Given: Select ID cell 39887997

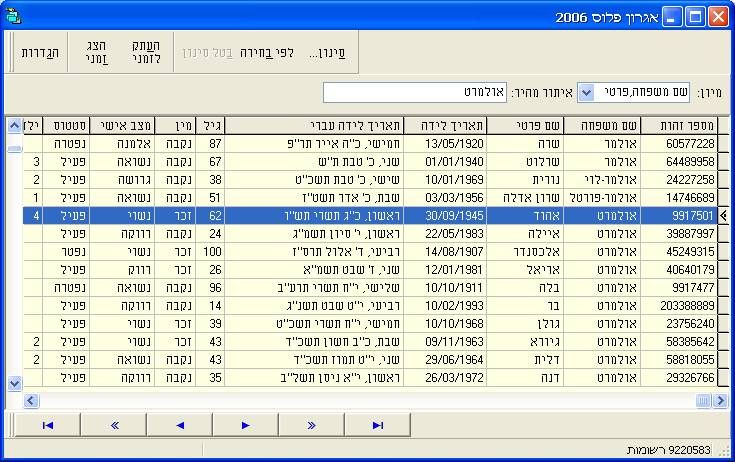Looking at the screenshot, I should 679,233.
